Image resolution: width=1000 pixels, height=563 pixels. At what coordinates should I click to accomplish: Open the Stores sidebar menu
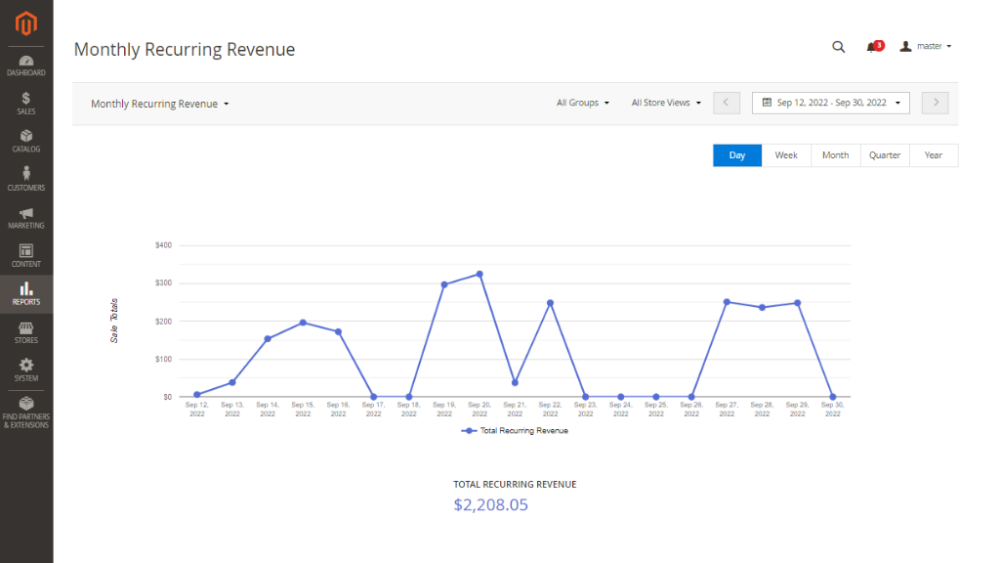(x=26, y=332)
